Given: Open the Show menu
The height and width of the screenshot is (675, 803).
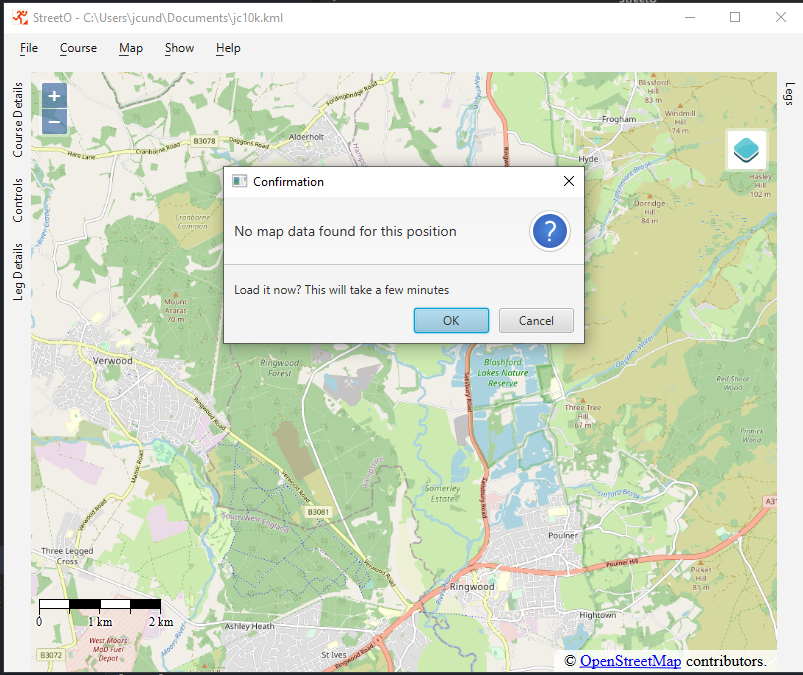Looking at the screenshot, I should point(179,48).
